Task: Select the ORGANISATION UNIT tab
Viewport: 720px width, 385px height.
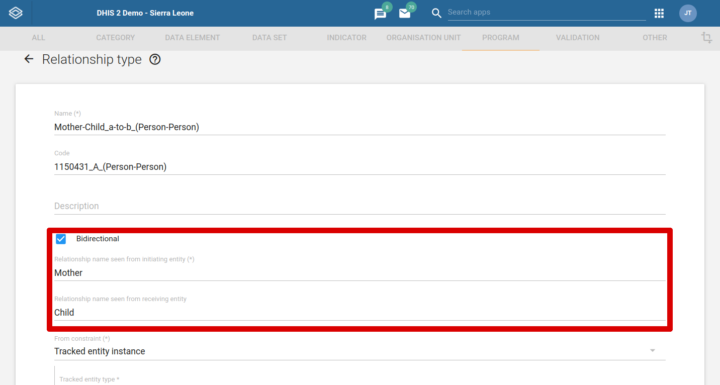Action: [423, 38]
